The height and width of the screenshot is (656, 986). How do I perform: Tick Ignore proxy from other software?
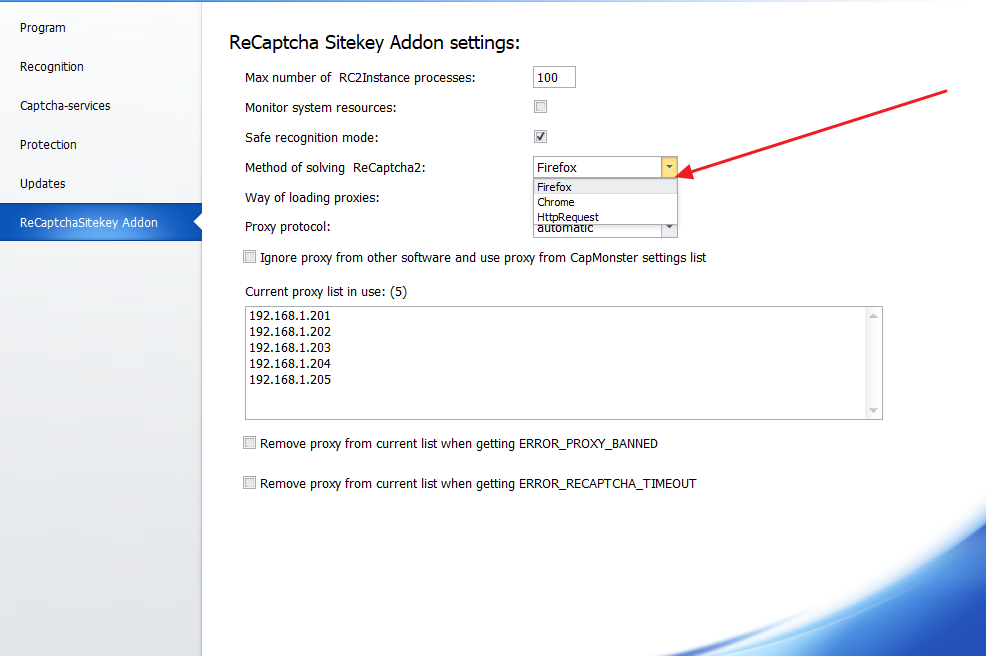[250, 257]
